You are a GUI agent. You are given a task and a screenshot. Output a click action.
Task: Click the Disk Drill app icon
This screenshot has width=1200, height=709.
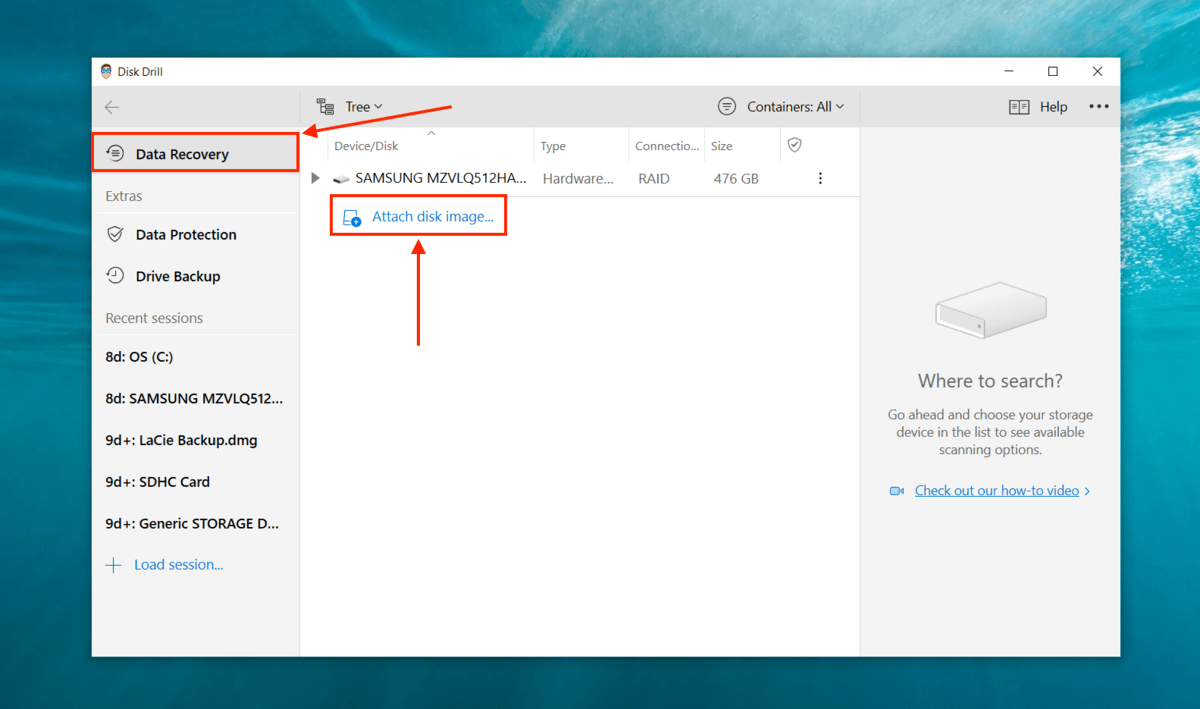point(107,72)
